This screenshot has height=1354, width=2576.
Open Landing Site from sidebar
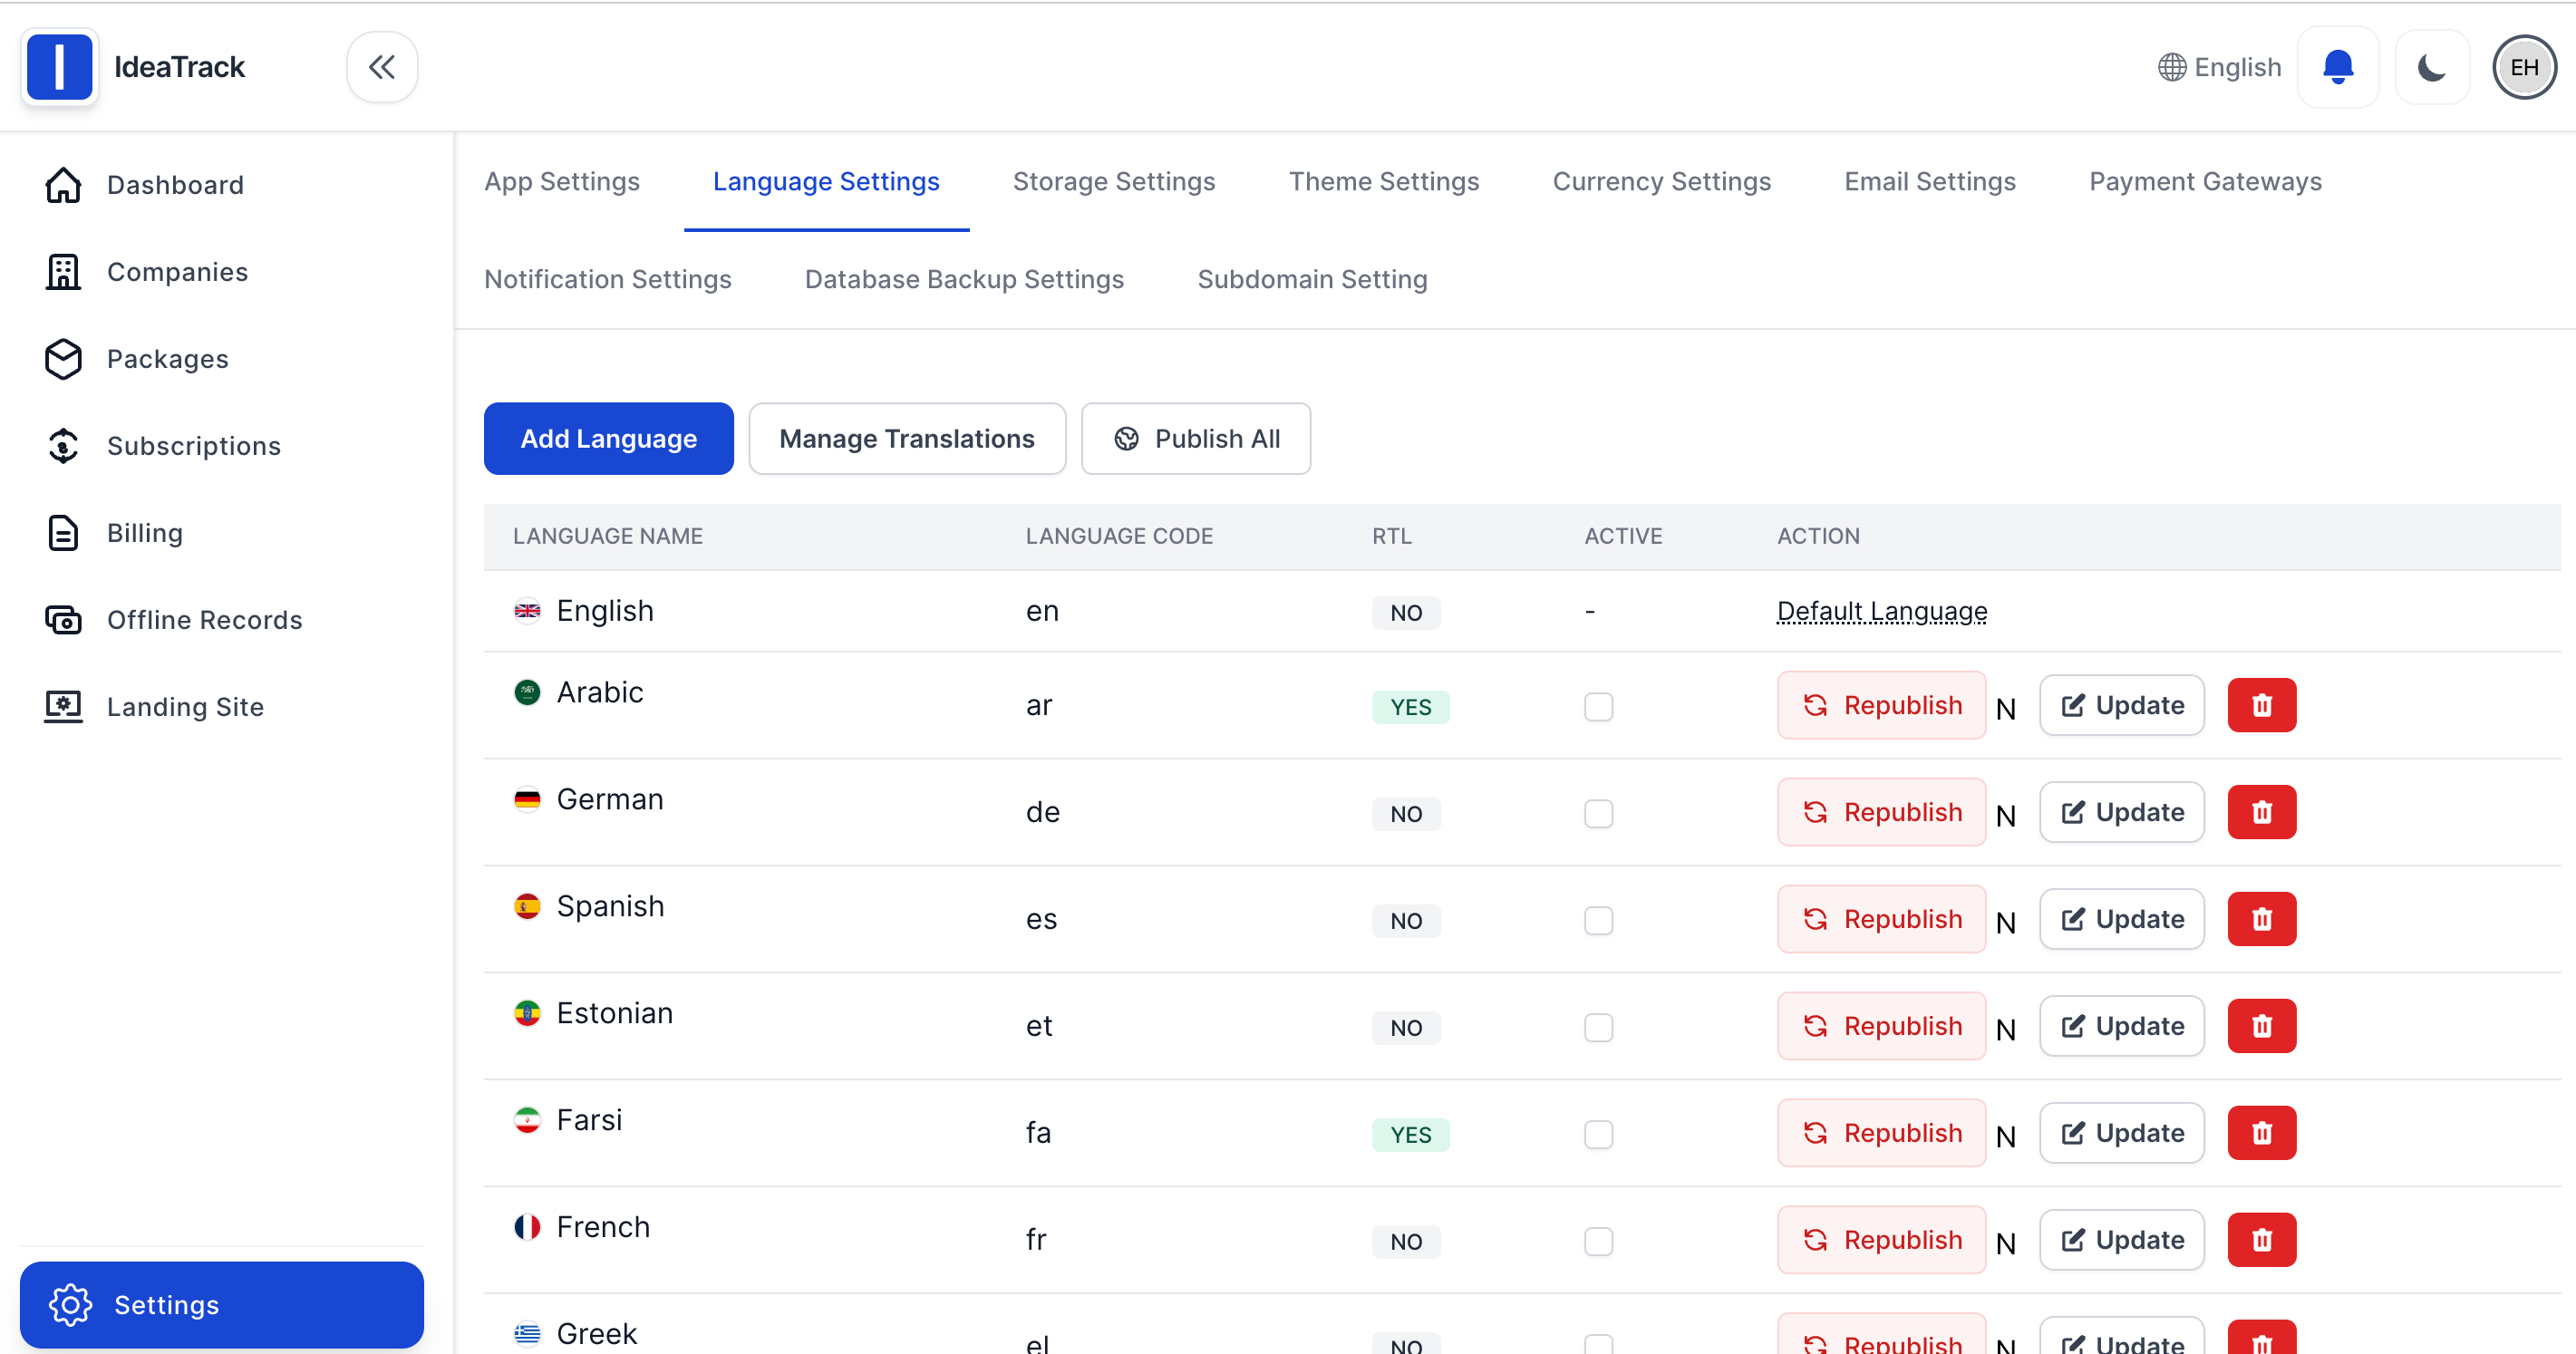185,707
